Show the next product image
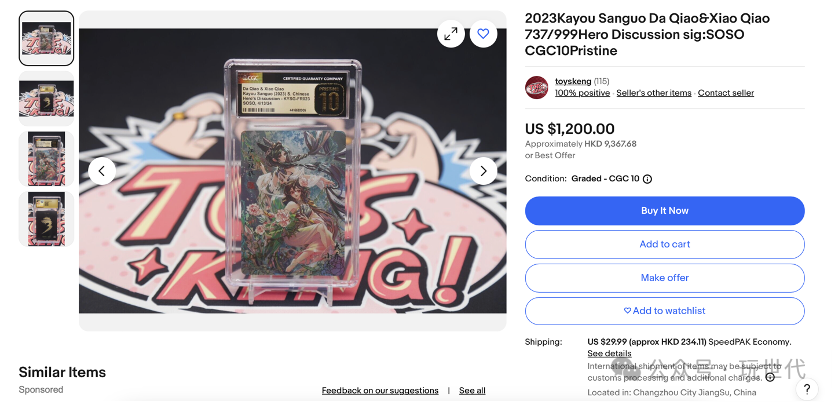832x402 pixels. click(x=483, y=171)
